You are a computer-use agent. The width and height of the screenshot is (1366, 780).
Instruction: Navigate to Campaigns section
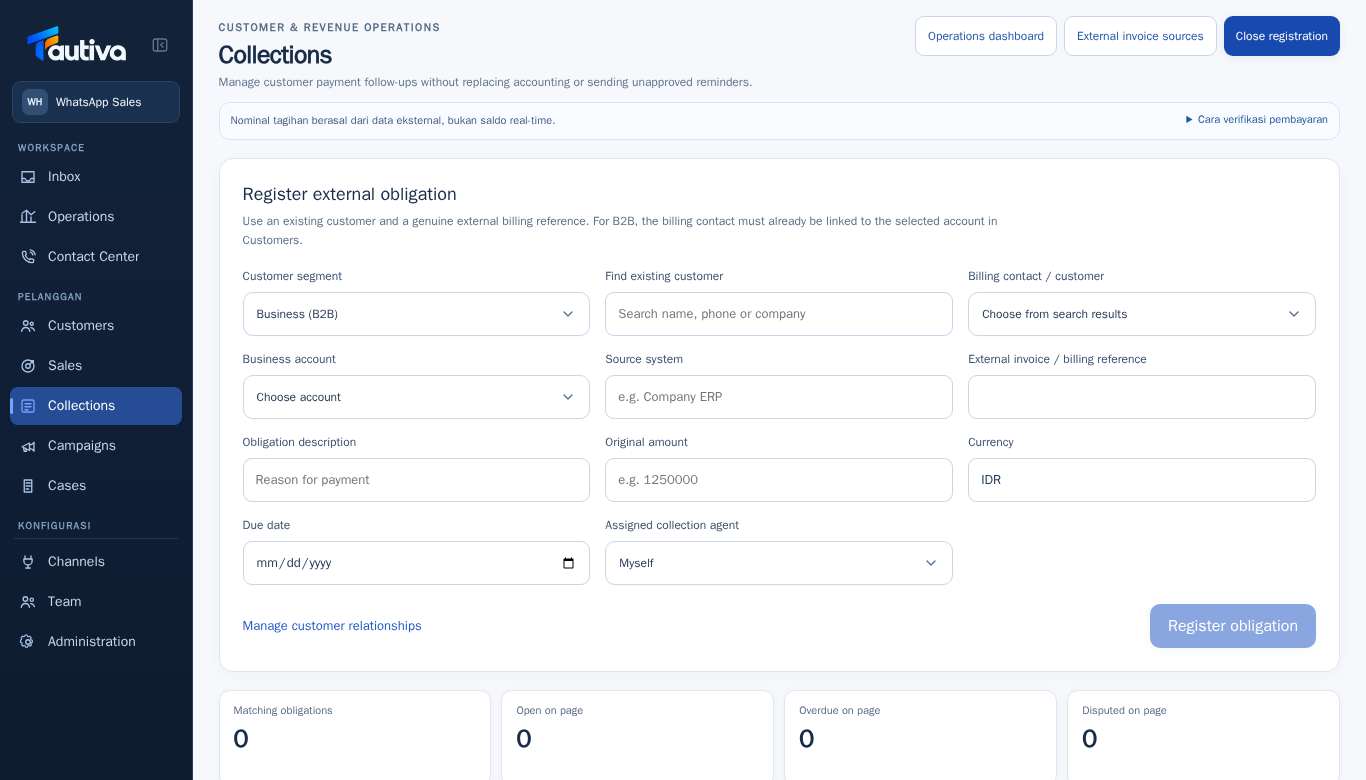point(96,446)
